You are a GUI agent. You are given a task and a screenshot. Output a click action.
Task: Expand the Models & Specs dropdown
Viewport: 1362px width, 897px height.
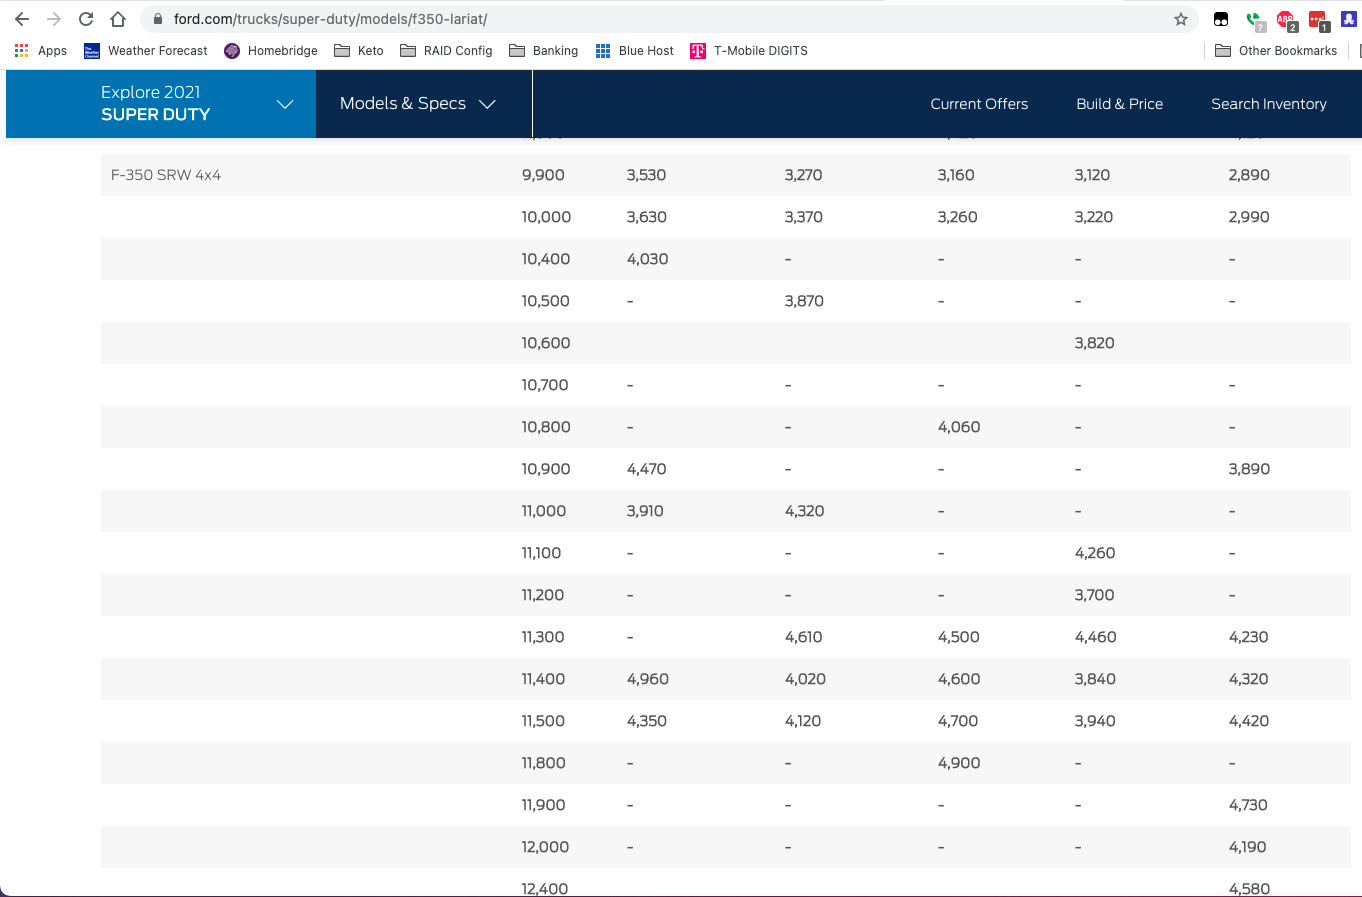(418, 104)
